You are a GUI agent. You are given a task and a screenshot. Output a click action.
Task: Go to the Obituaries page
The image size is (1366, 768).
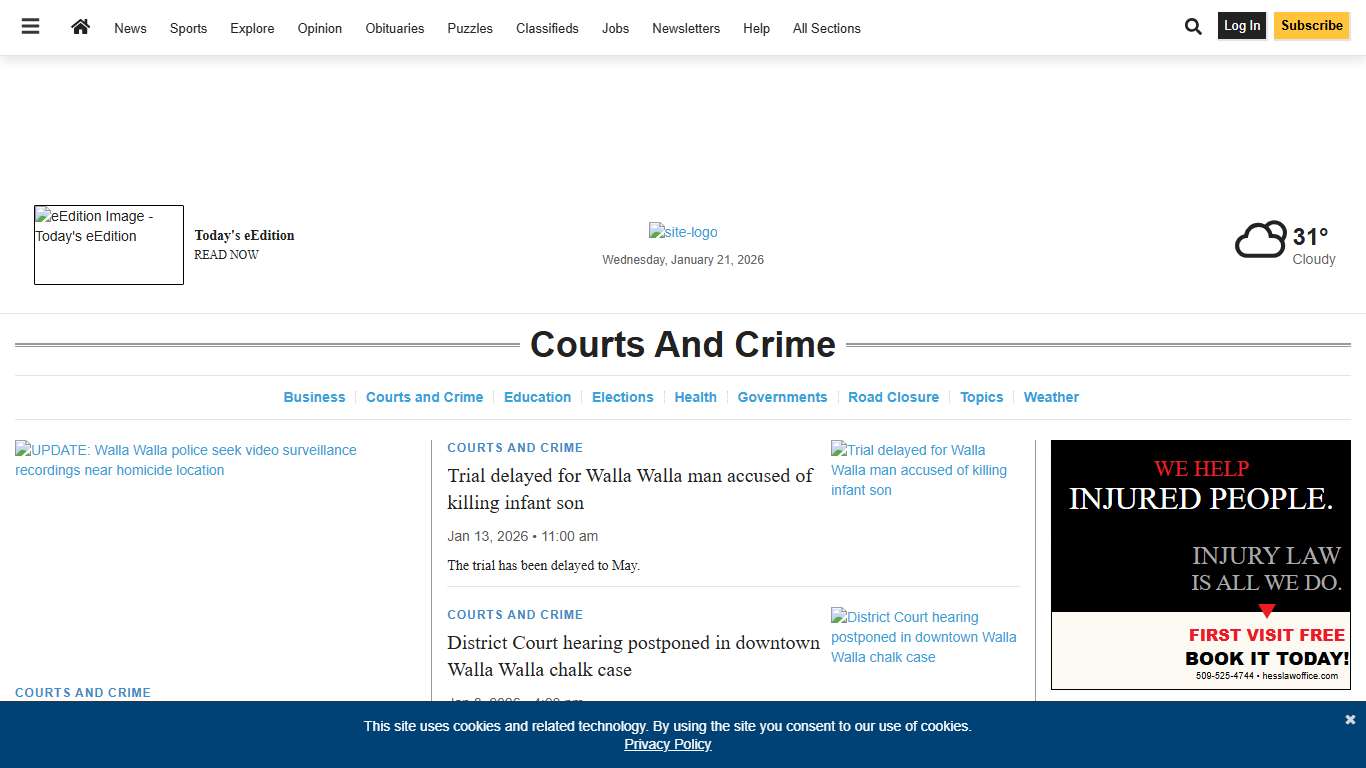394,28
